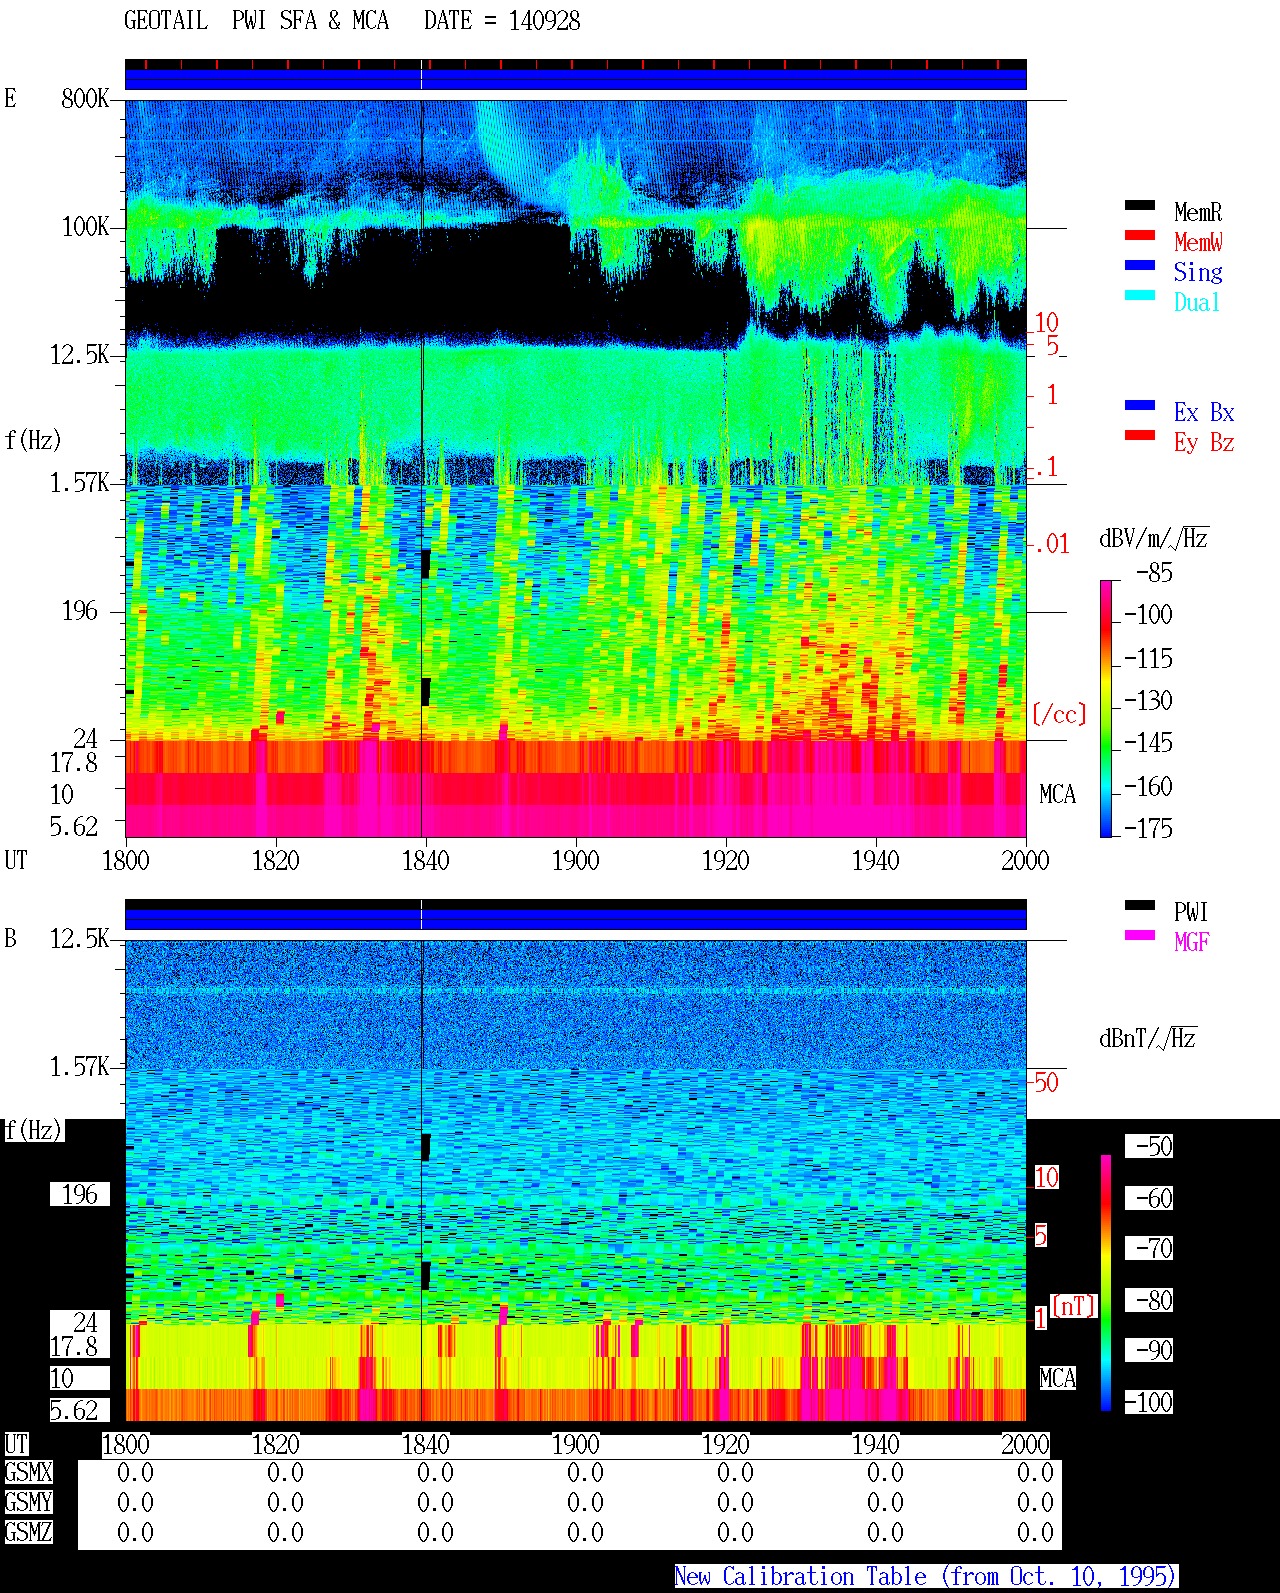This screenshot has height=1593, width=1280.
Task: Click the -130 value on E color scale
Action: 1148,700
